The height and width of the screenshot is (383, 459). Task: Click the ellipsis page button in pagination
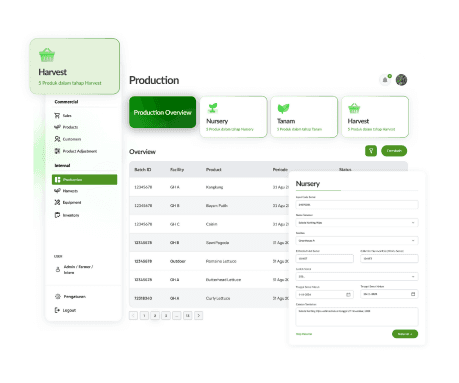177,315
